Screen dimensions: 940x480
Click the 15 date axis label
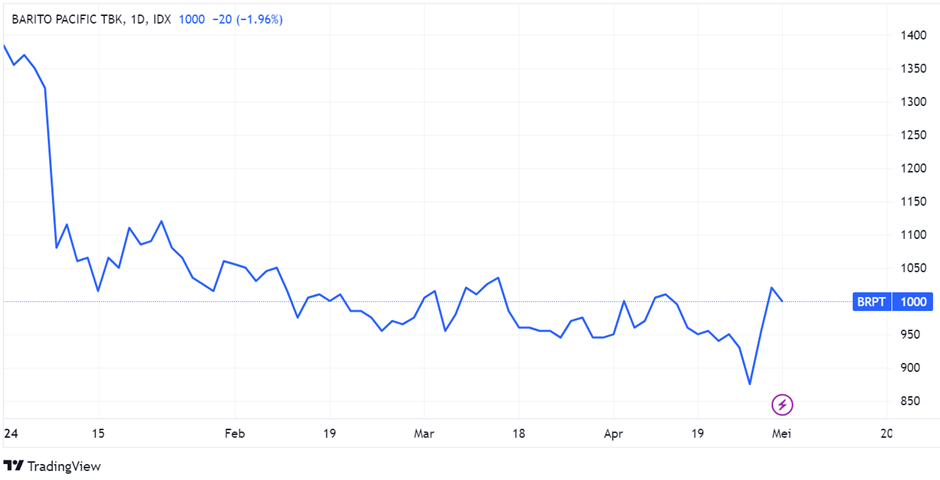click(99, 433)
